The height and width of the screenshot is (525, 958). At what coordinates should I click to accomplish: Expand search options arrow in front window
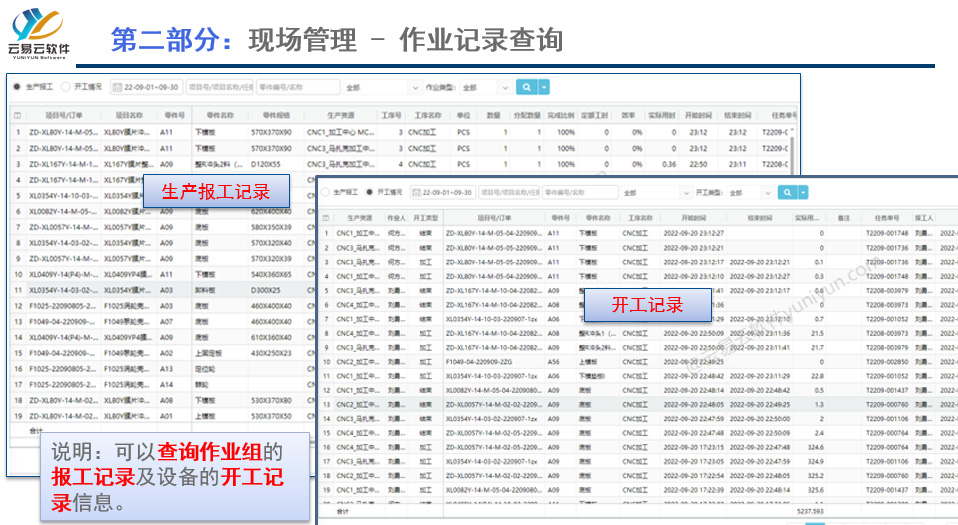(x=803, y=193)
